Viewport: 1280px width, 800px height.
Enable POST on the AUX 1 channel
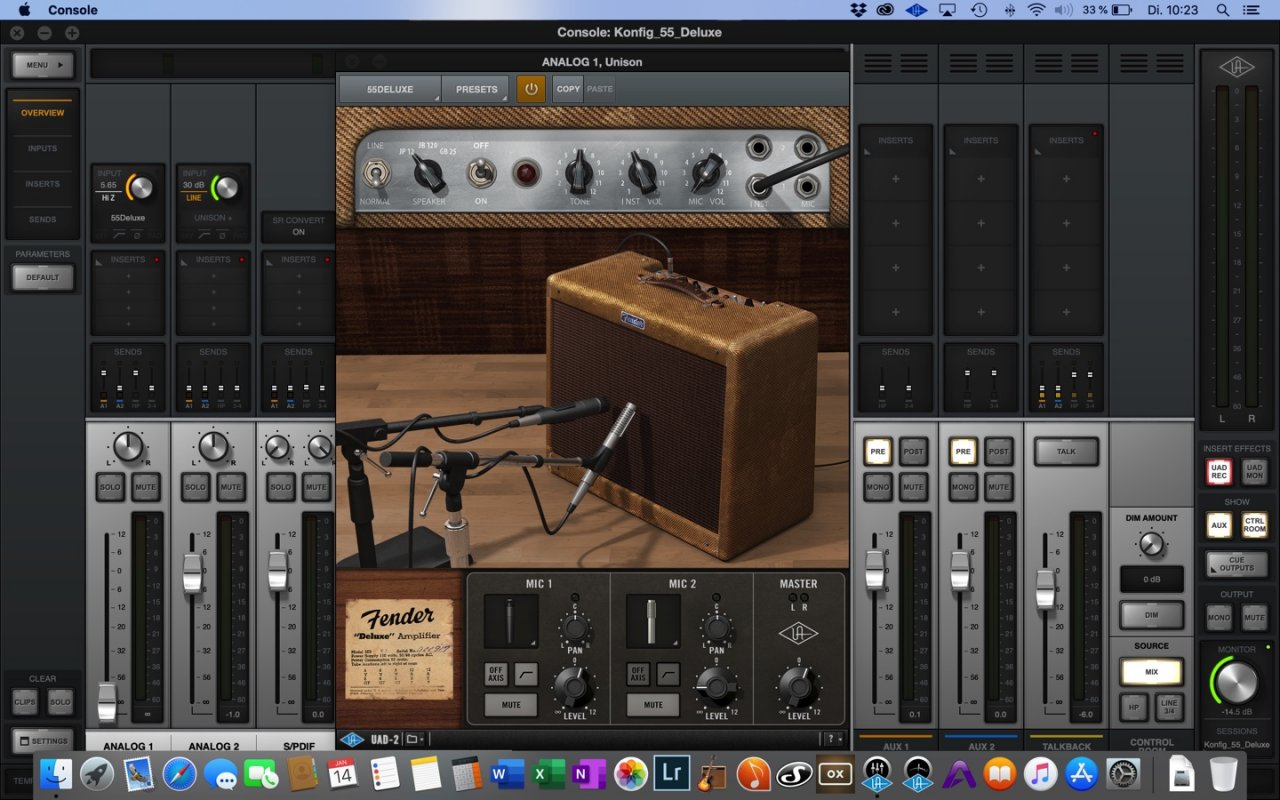coord(913,451)
